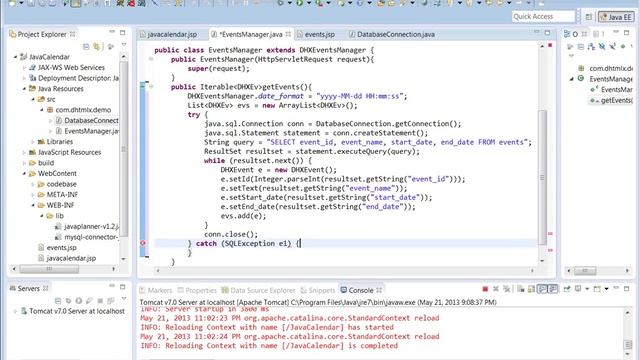
Task: Click the Console vertical scrollbar thumb
Action: pos(629,344)
